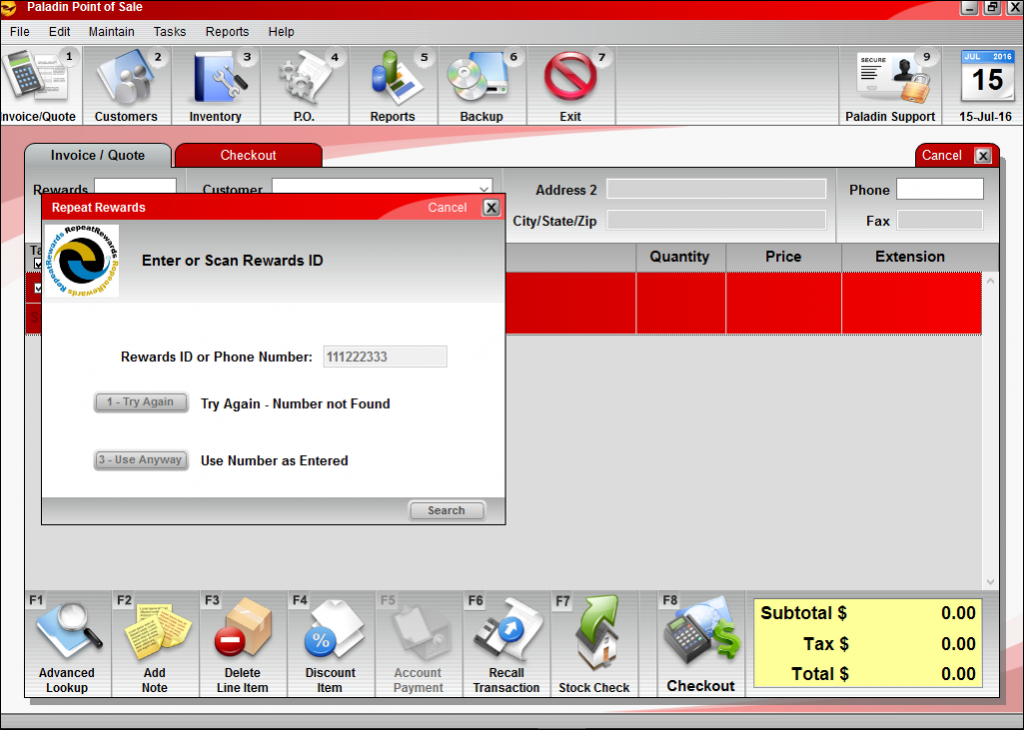Click the Fax field

940,220
